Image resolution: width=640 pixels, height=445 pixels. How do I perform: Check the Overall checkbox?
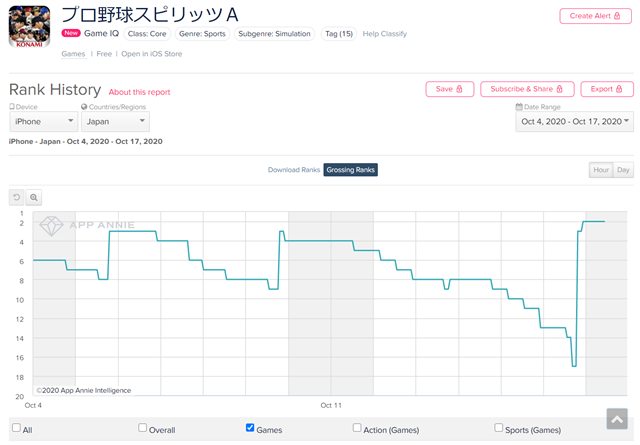(142, 427)
